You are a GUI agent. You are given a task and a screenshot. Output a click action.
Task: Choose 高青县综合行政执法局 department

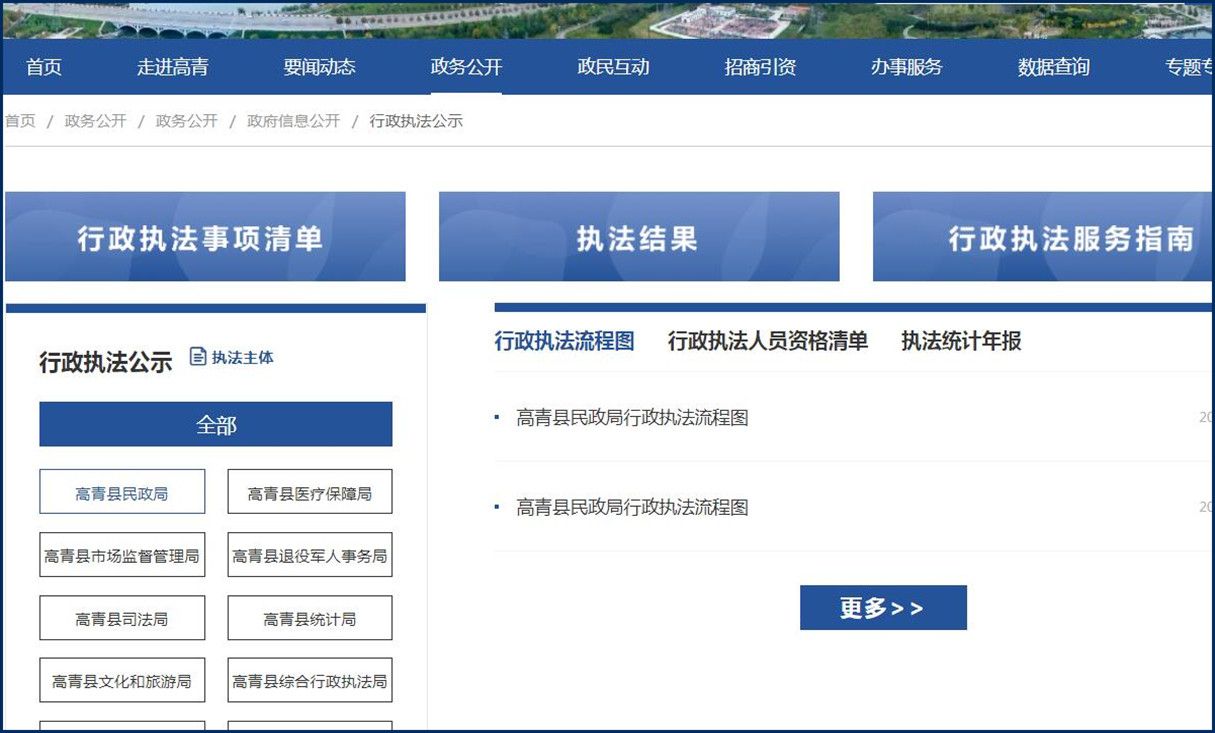309,681
